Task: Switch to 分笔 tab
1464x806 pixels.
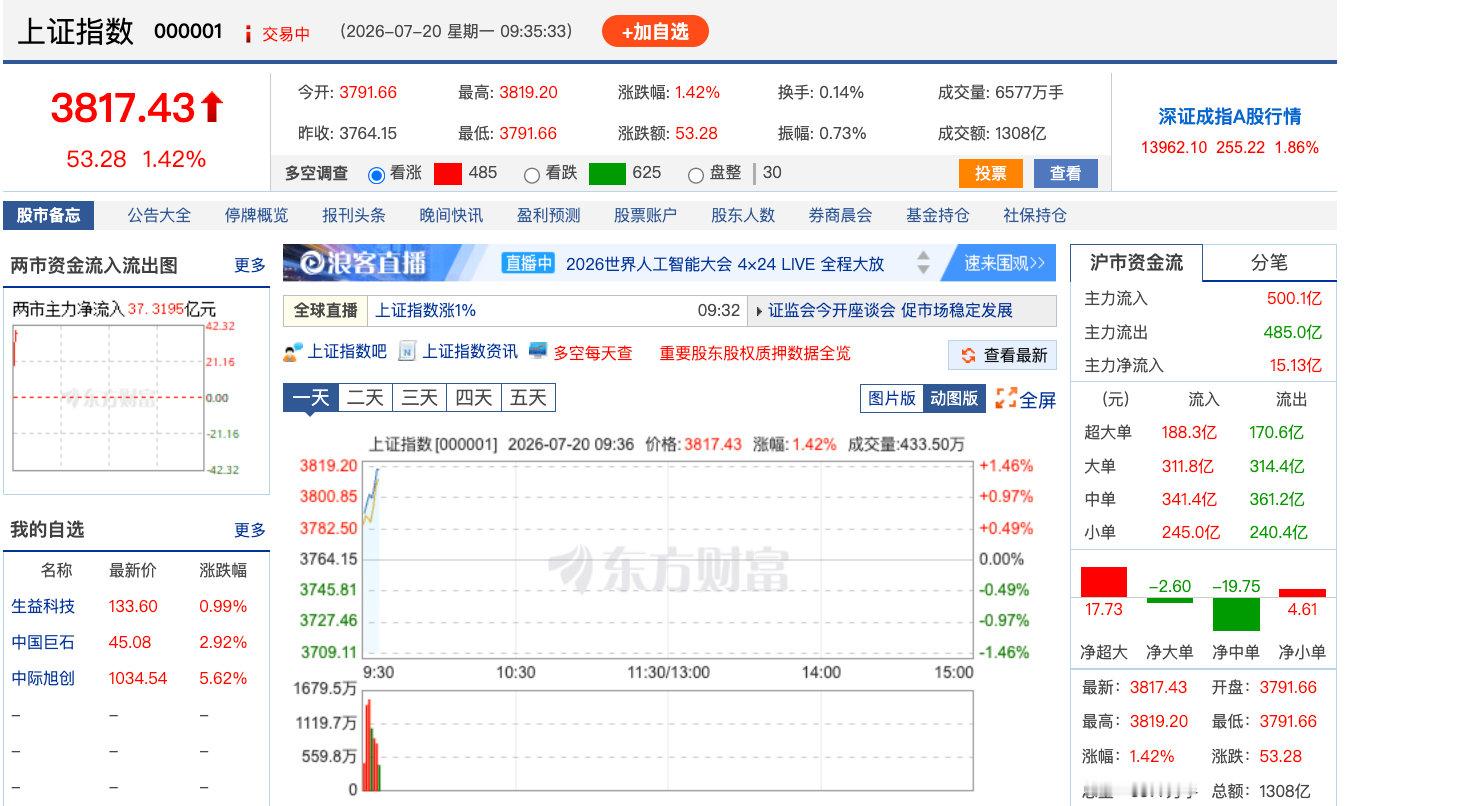Action: click(1269, 263)
